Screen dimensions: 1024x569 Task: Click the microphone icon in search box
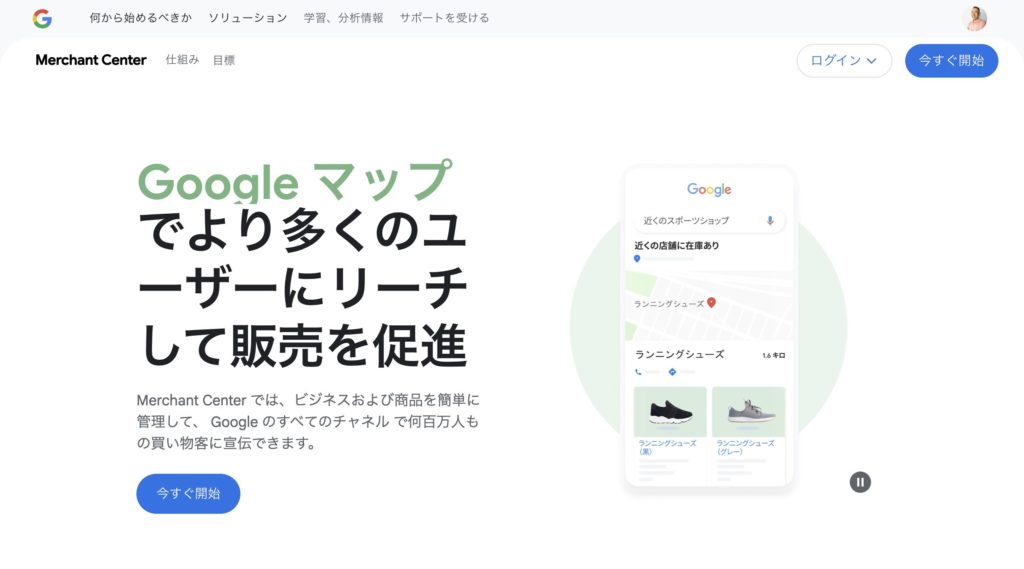pos(770,221)
